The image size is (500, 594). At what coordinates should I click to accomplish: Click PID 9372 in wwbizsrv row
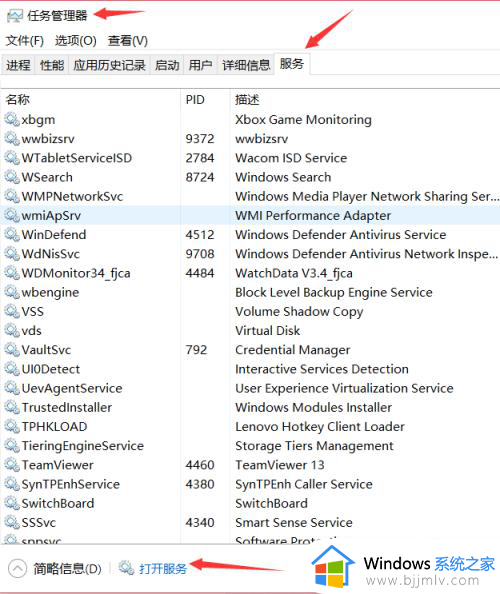(200, 139)
